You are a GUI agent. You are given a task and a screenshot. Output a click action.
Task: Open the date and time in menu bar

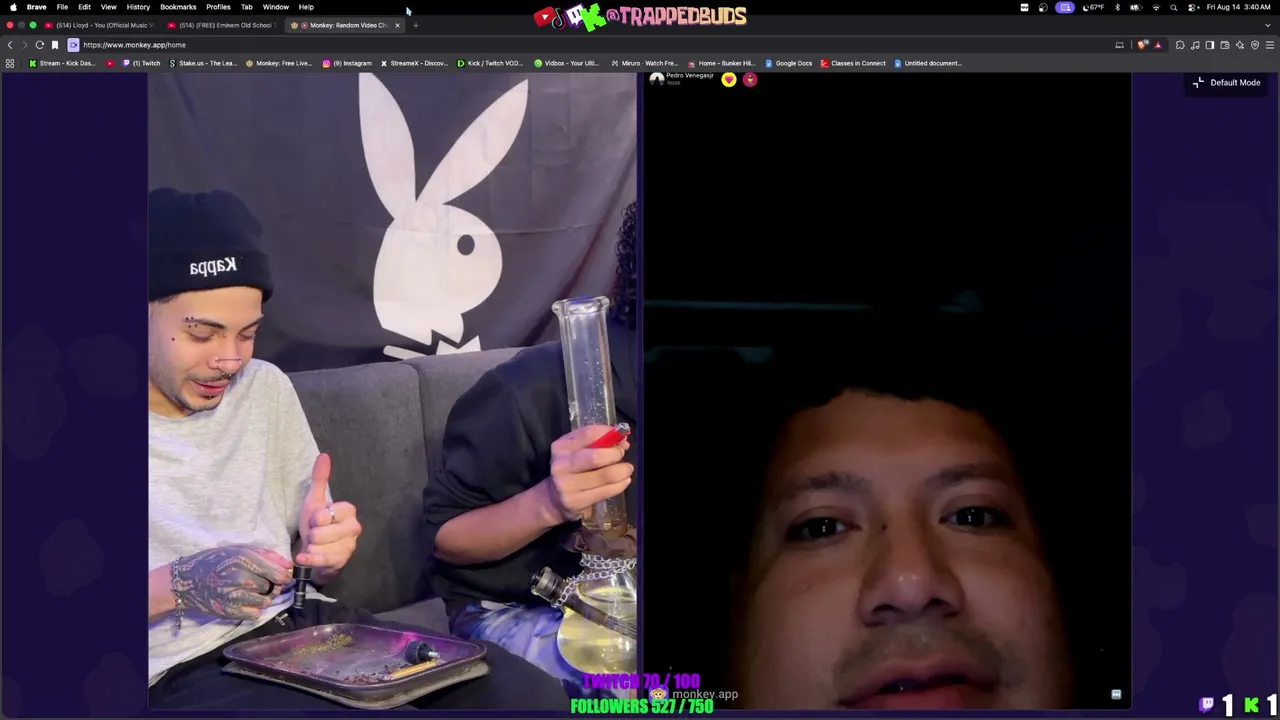pos(1238,7)
